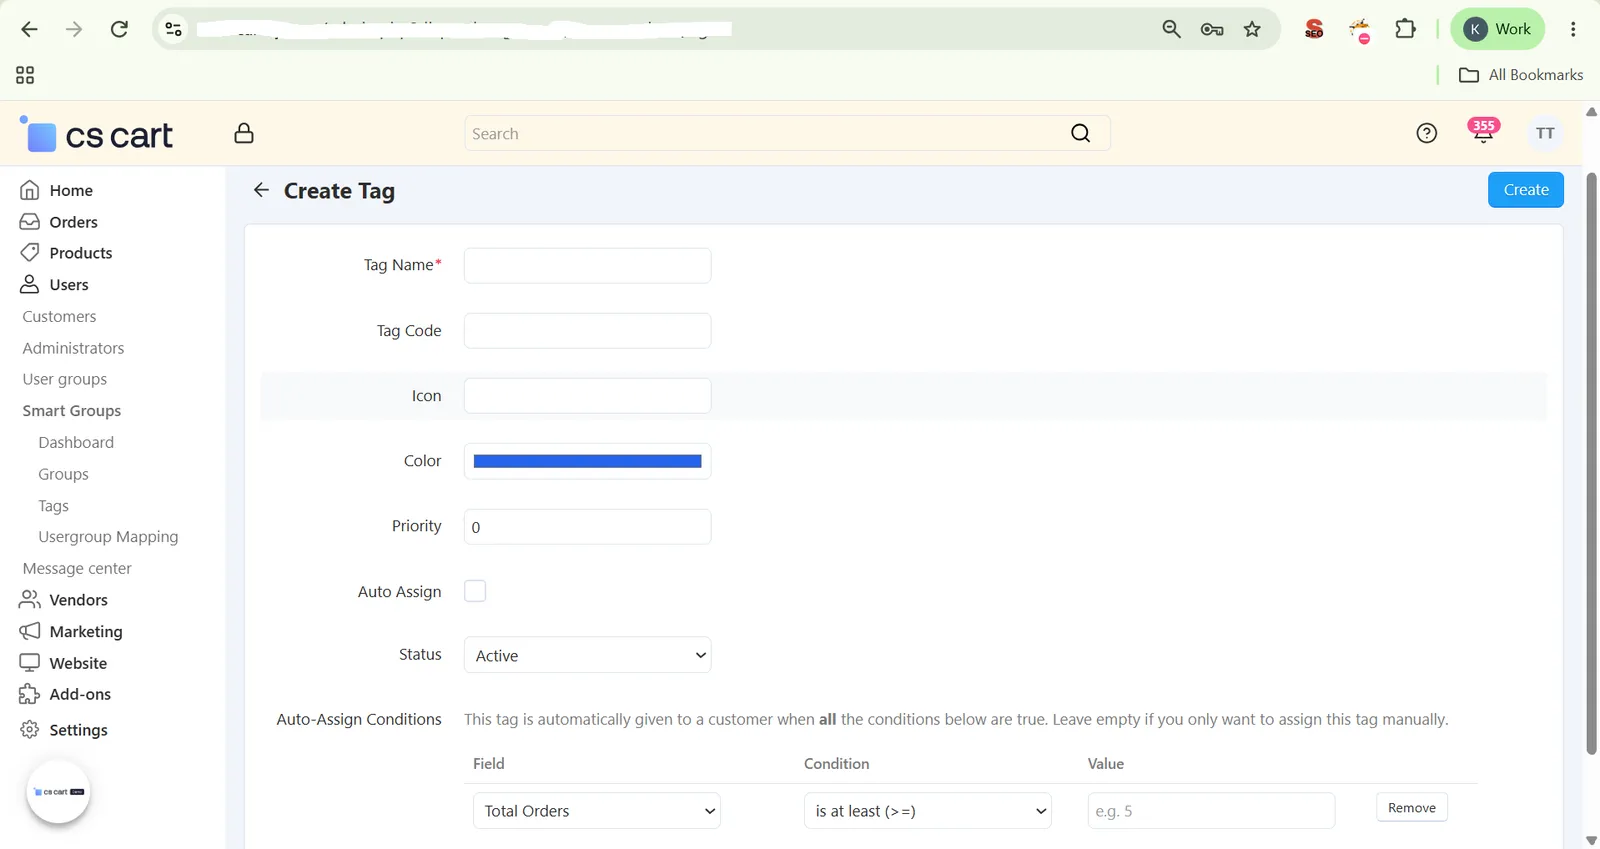Focus the condition Value field

(1211, 811)
